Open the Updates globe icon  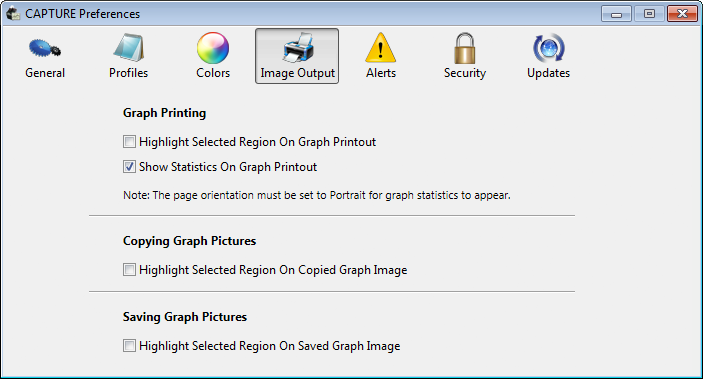[548, 48]
